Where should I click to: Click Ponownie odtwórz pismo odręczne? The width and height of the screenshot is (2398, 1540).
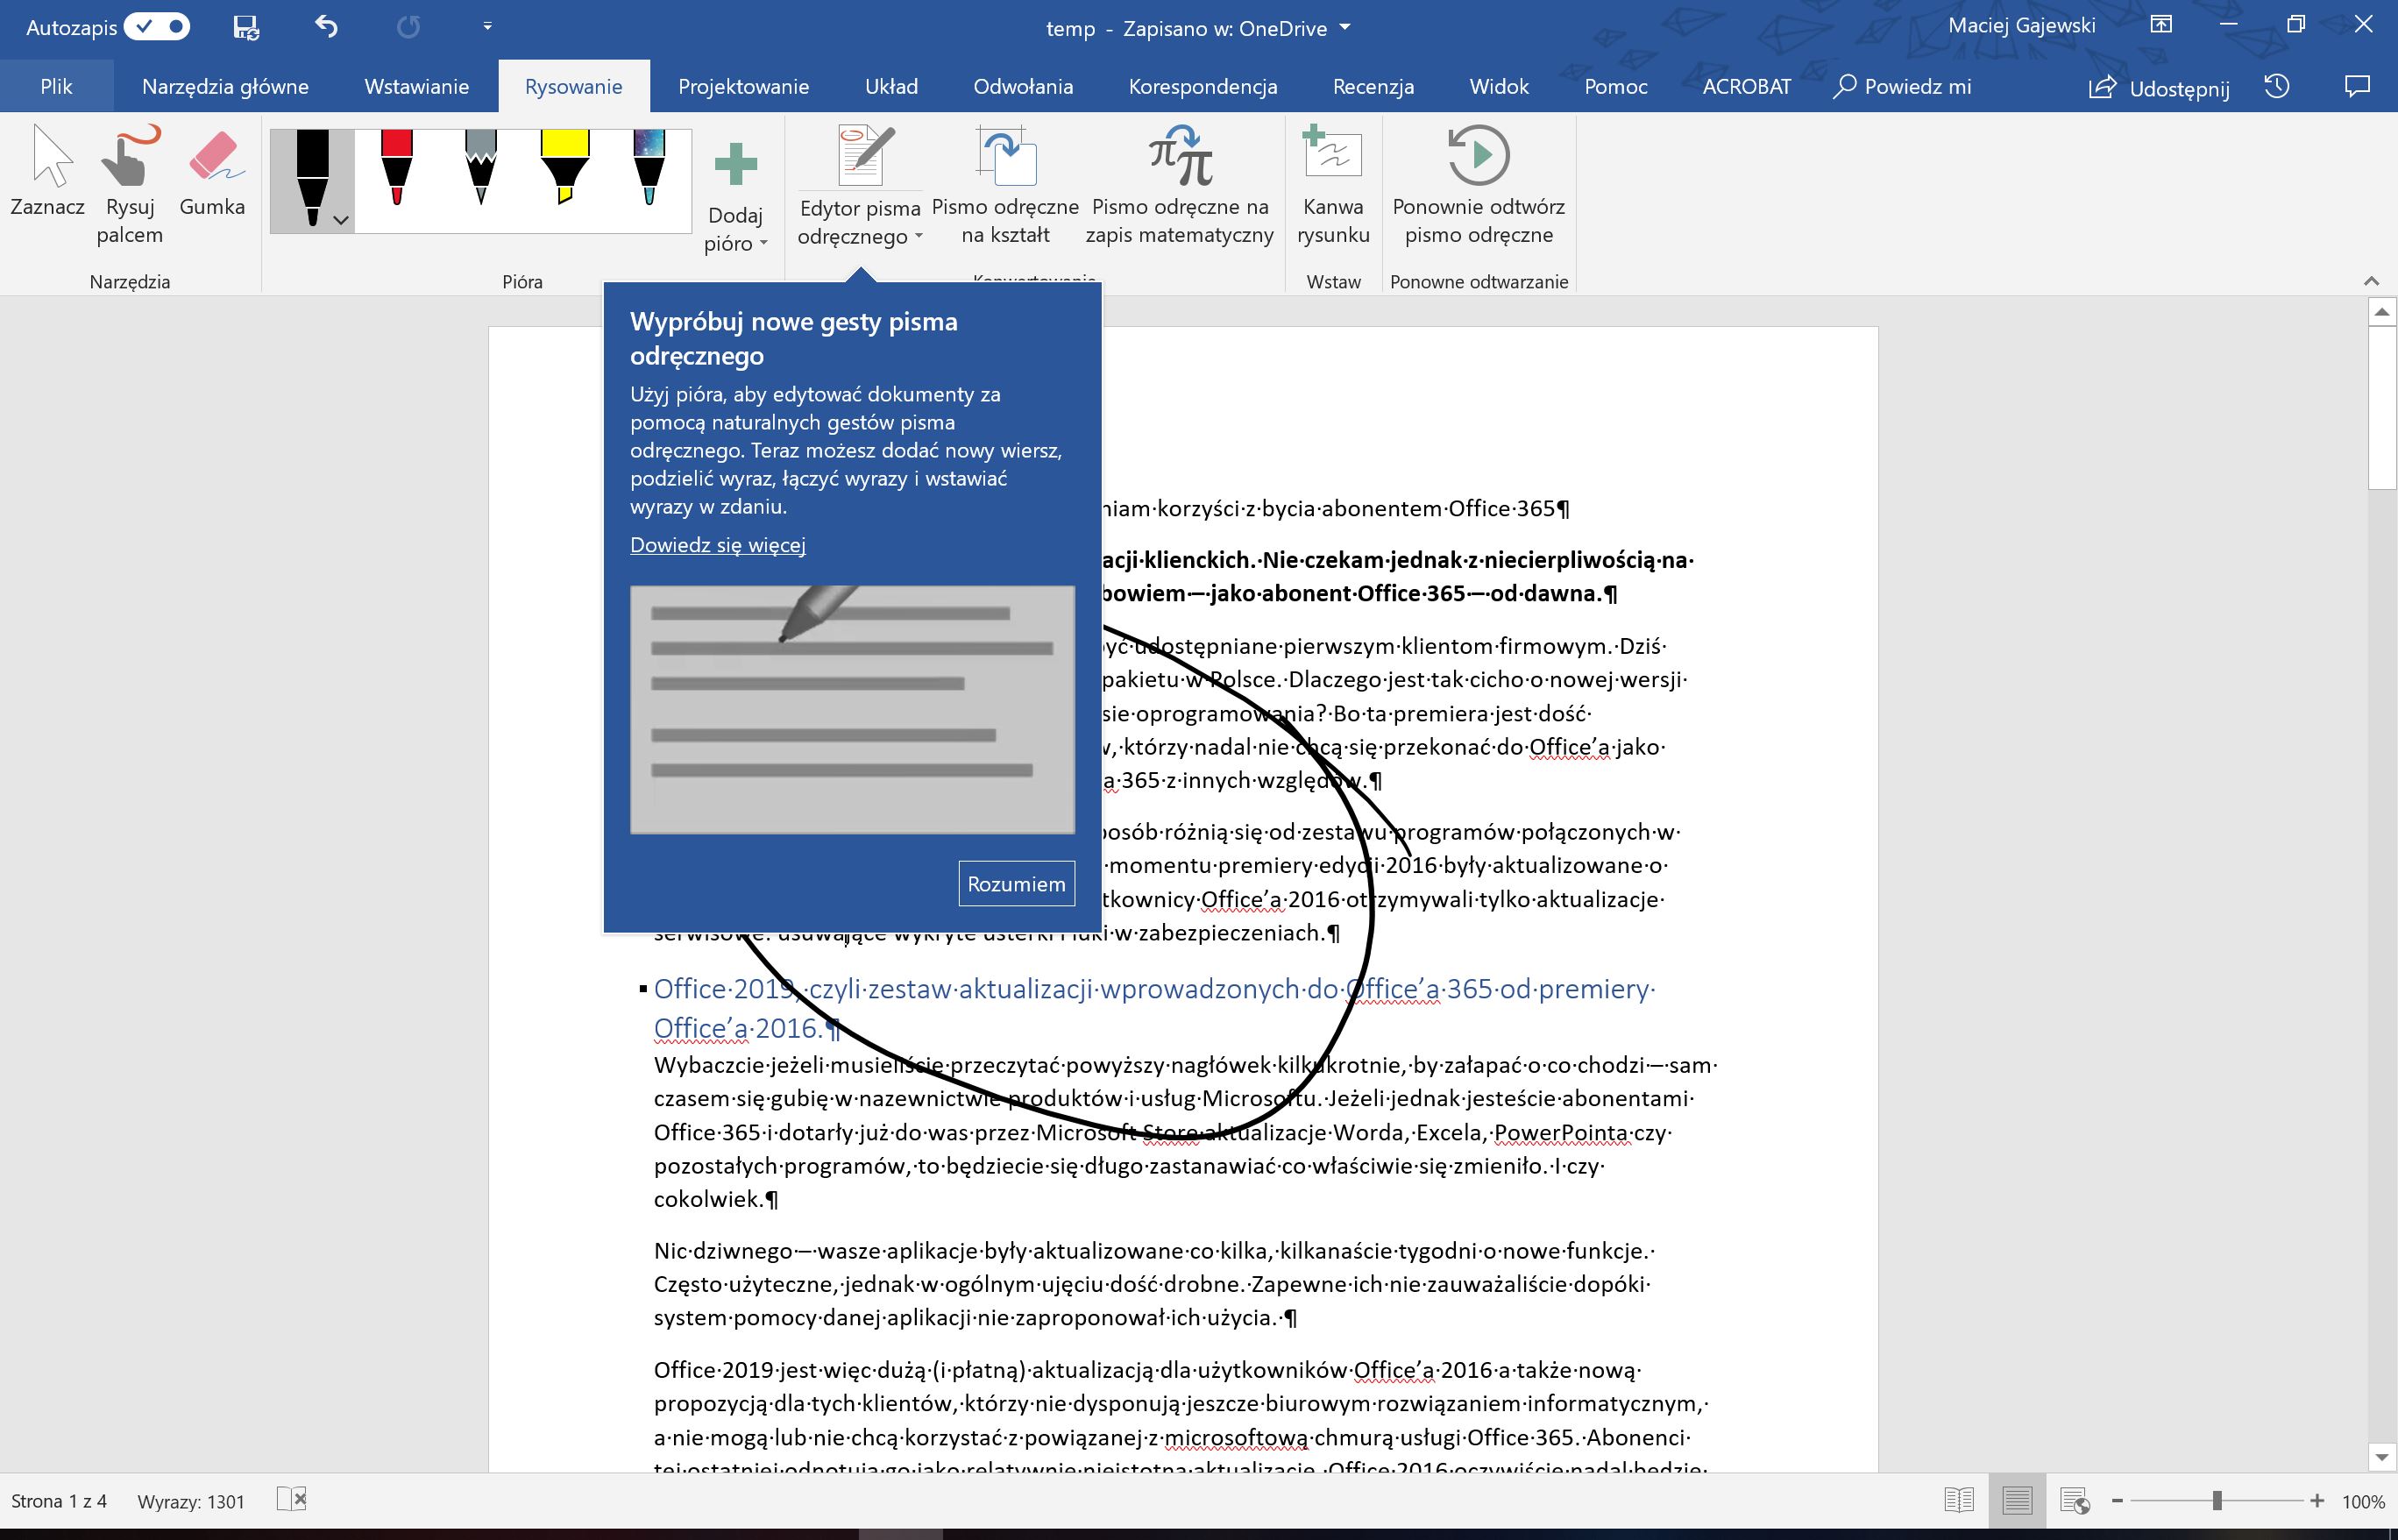point(1478,184)
